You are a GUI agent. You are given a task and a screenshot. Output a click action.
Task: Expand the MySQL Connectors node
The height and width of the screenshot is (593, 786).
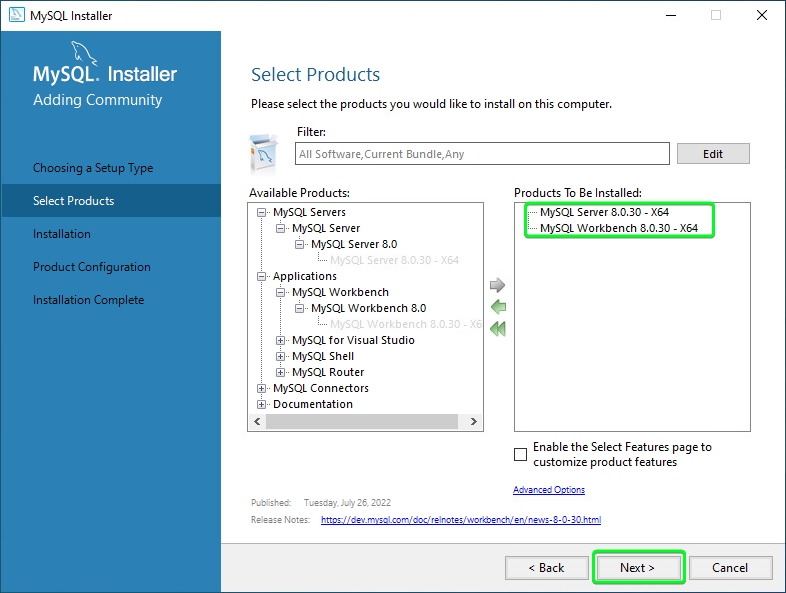(261, 389)
